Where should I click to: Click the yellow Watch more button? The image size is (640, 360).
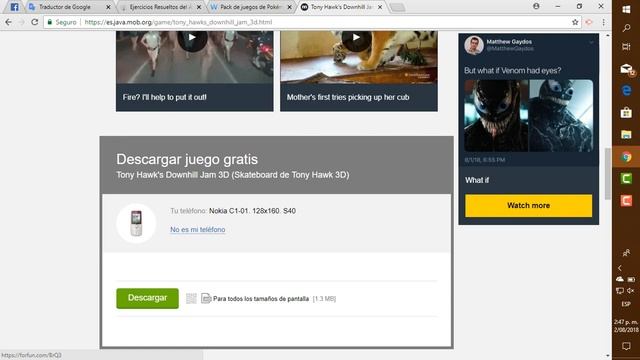click(528, 205)
